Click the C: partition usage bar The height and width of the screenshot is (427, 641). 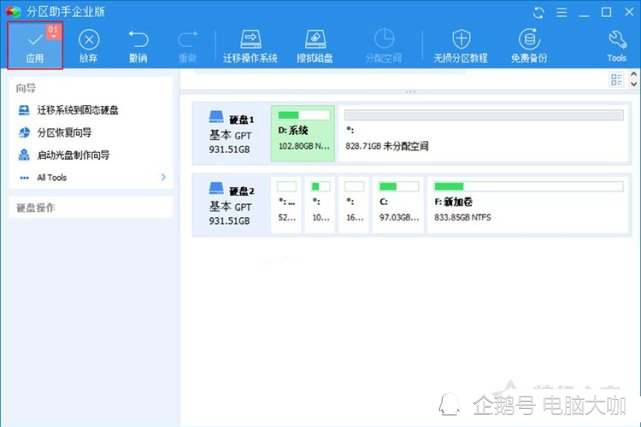[x=399, y=187]
